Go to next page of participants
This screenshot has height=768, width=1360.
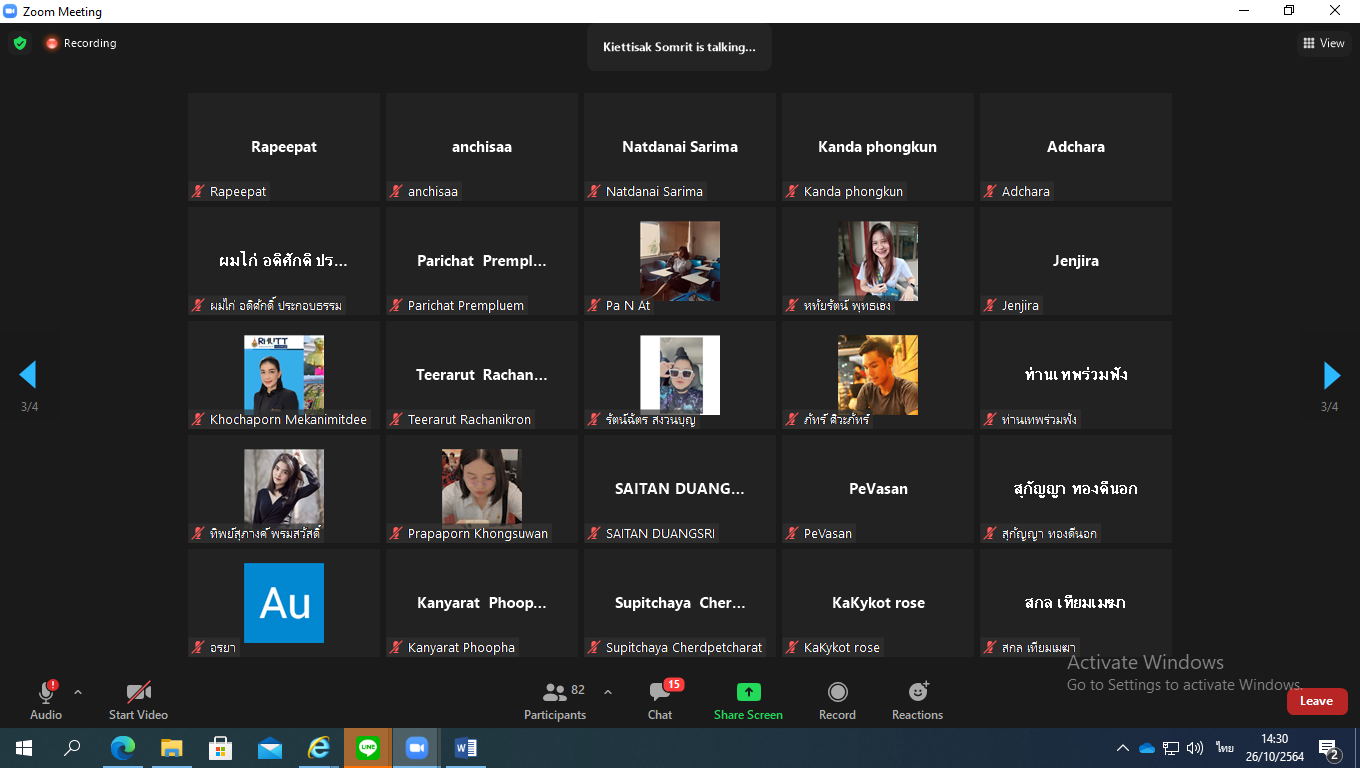(x=1331, y=375)
